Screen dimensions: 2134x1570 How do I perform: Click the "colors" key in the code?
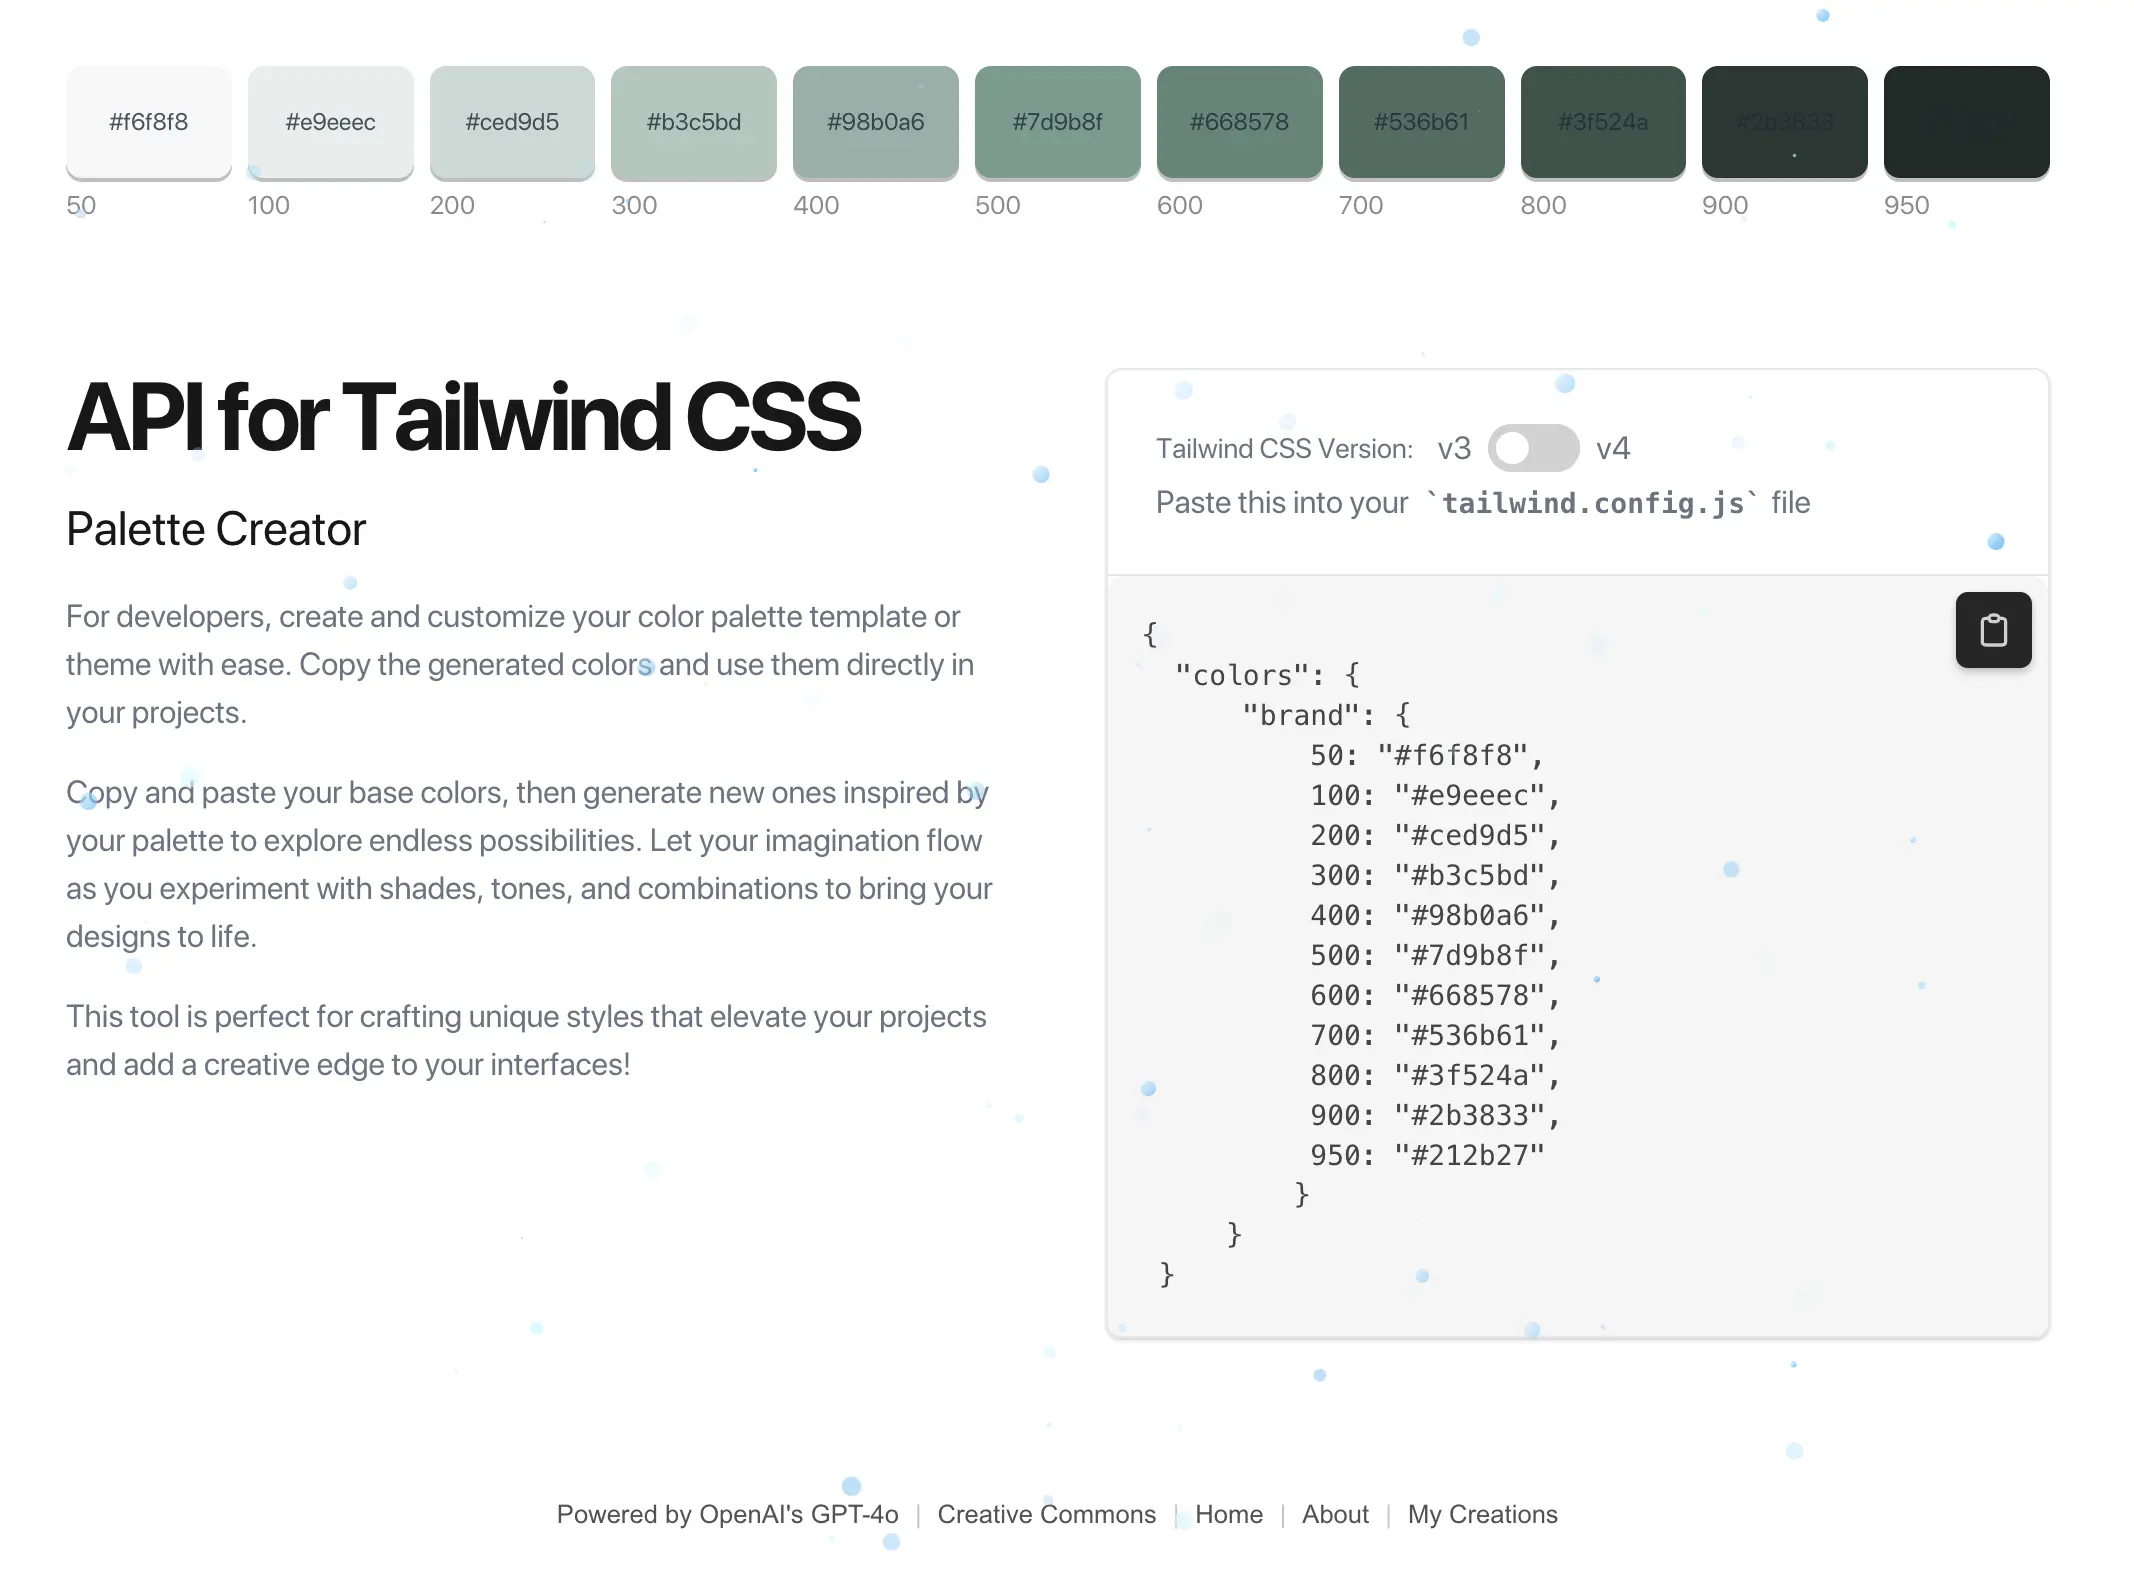pyautogui.click(x=1241, y=675)
